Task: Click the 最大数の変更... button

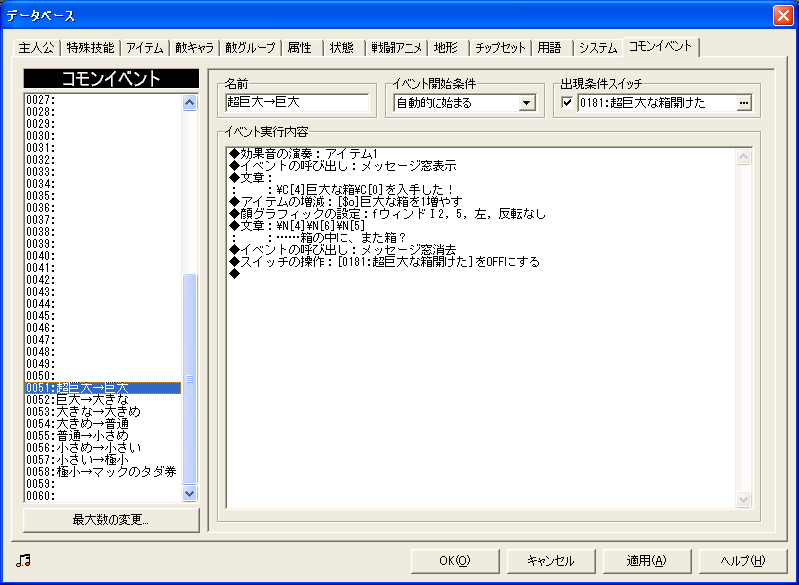Action: click(111, 520)
